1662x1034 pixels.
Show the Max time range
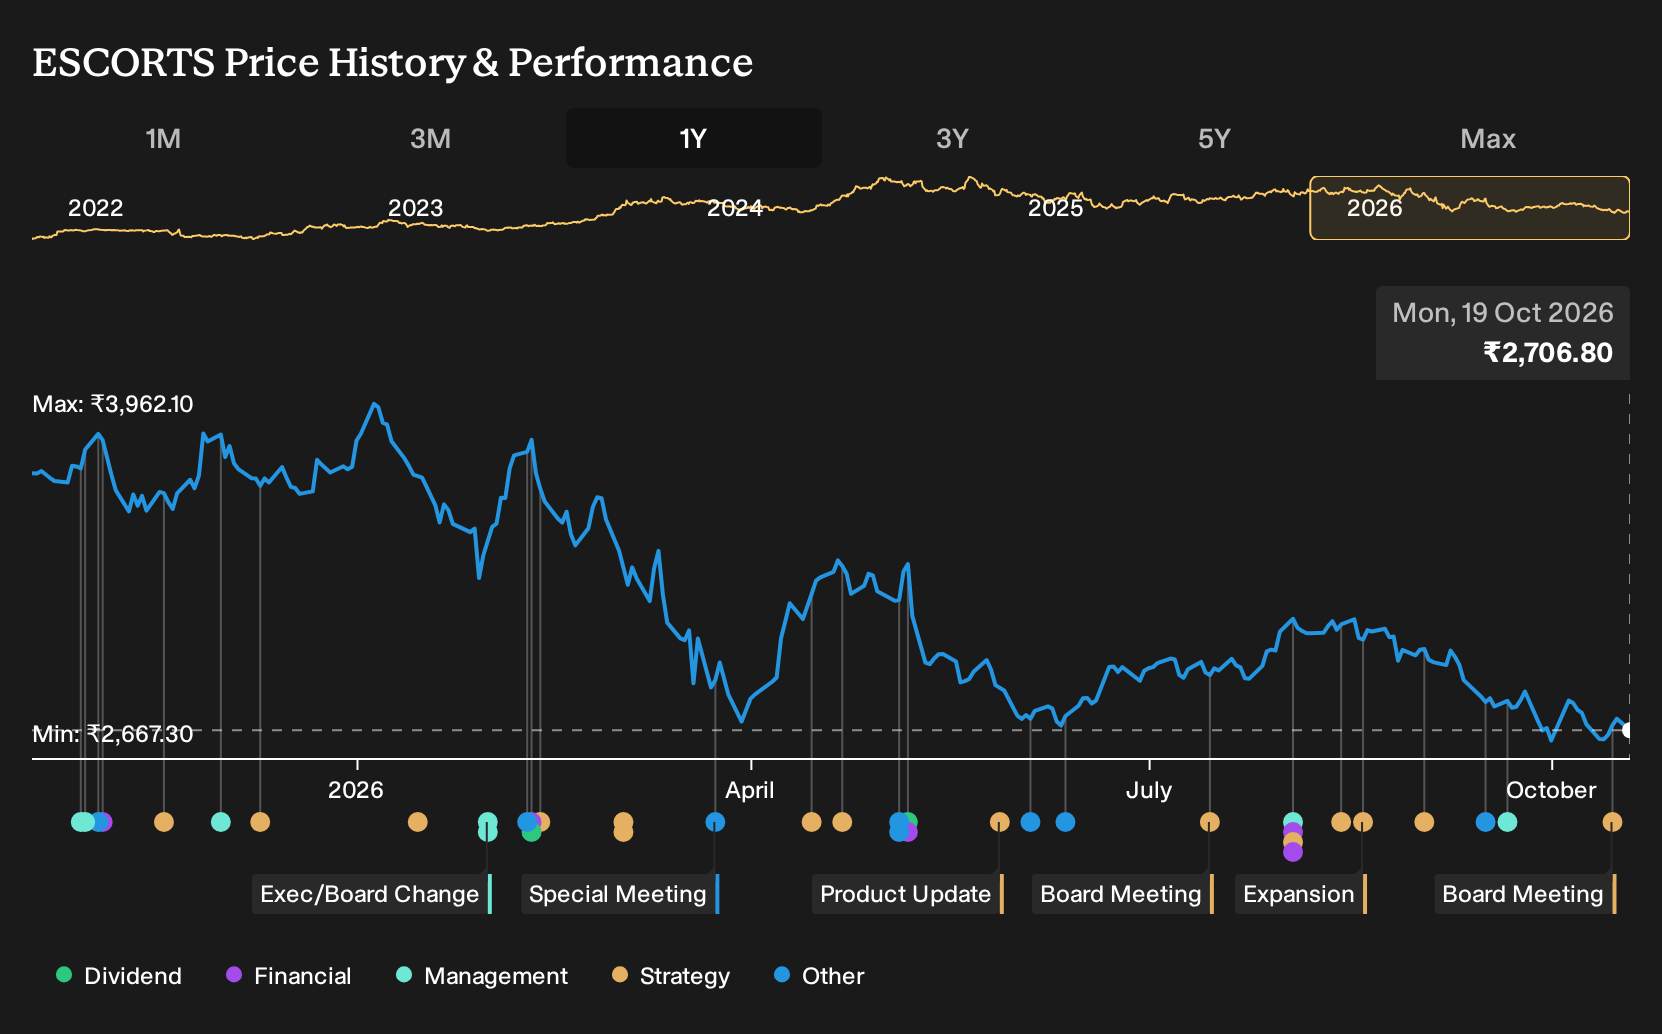point(1488,138)
